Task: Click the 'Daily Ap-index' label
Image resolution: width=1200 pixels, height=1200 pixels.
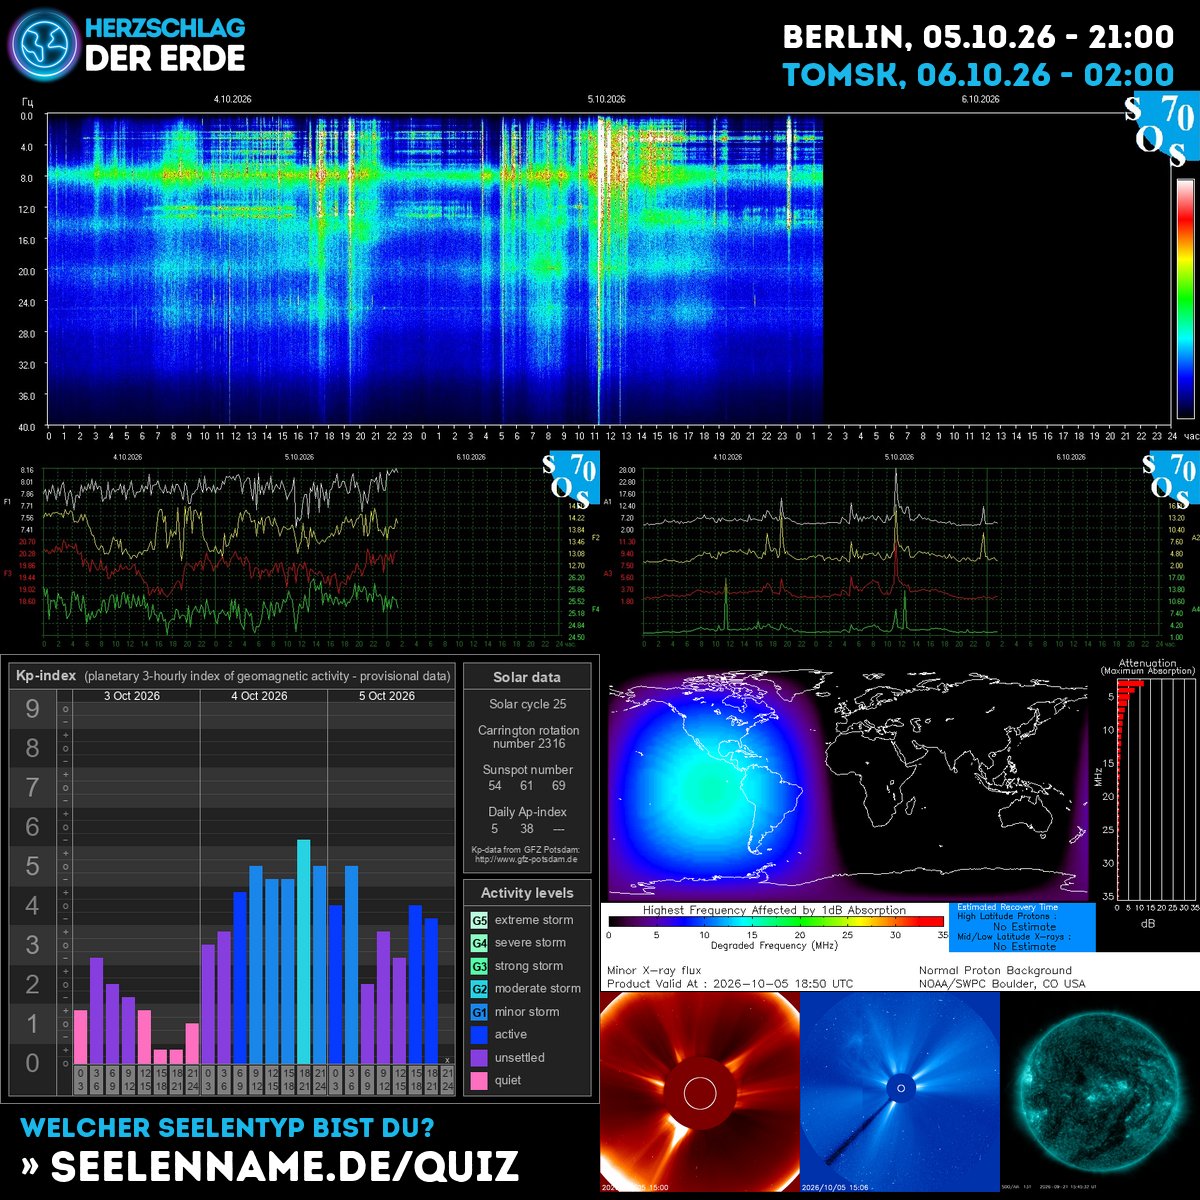Action: tap(528, 812)
